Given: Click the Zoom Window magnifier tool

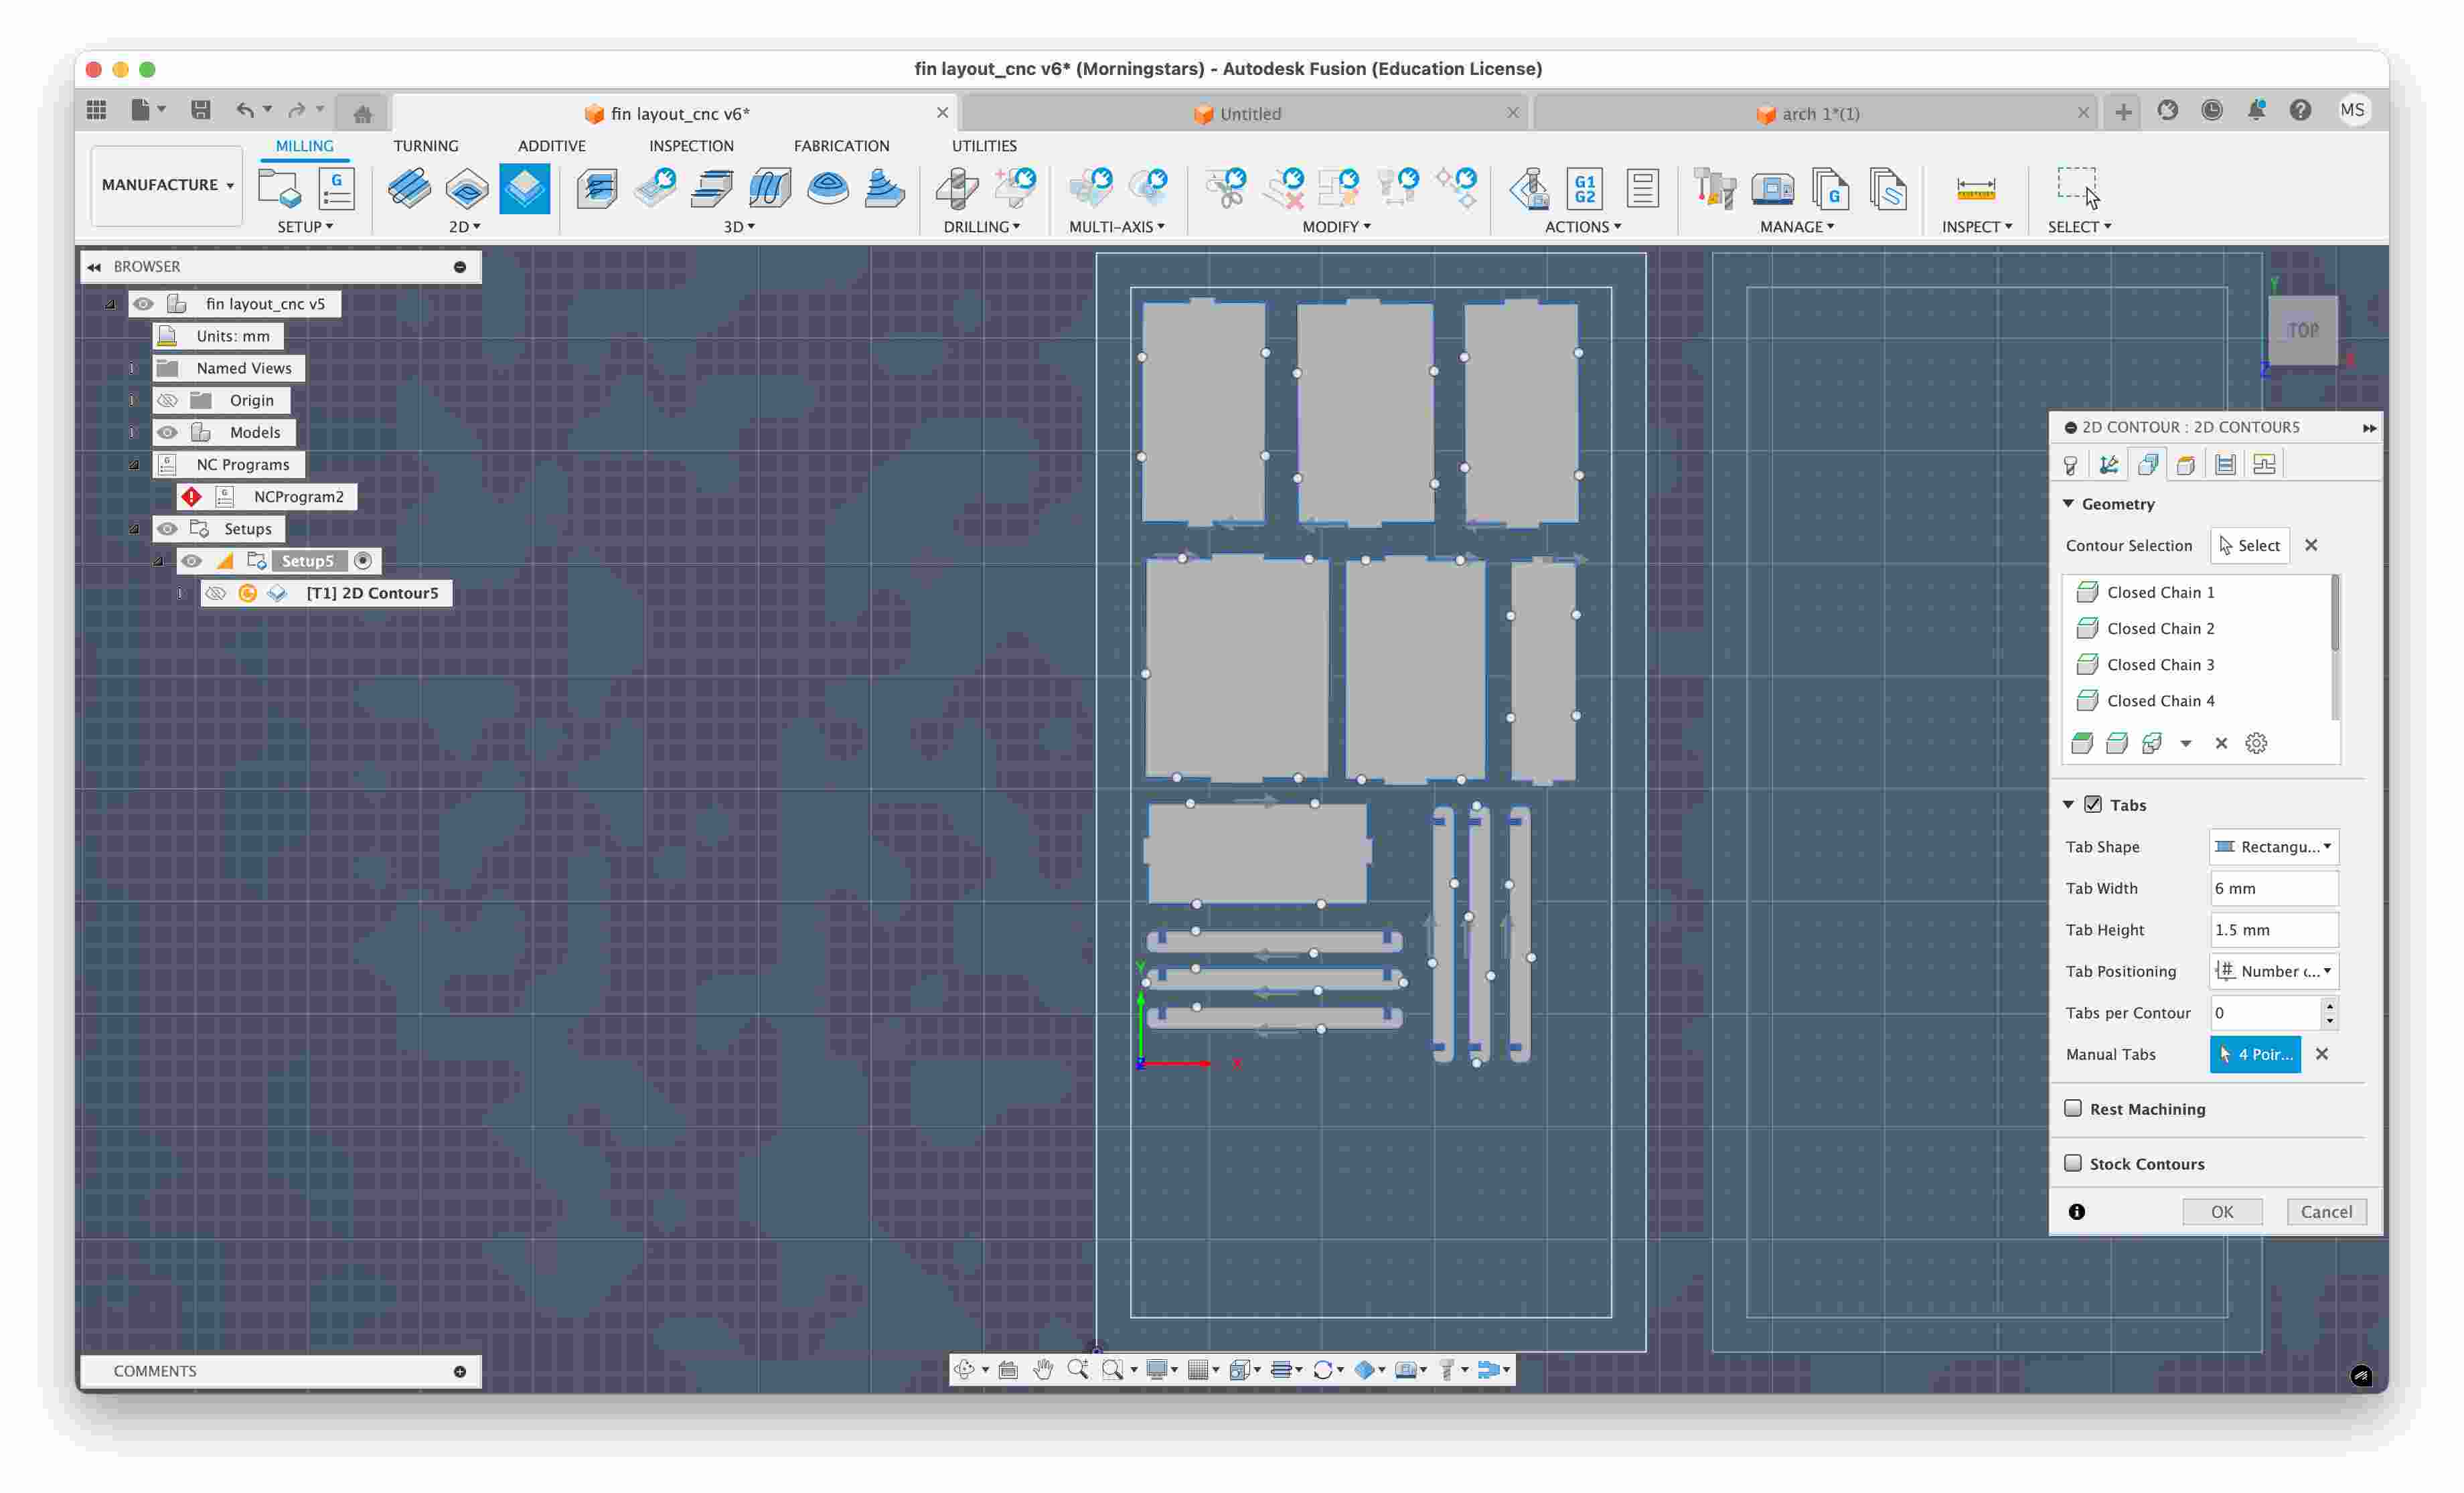Looking at the screenshot, I should tap(1112, 1369).
